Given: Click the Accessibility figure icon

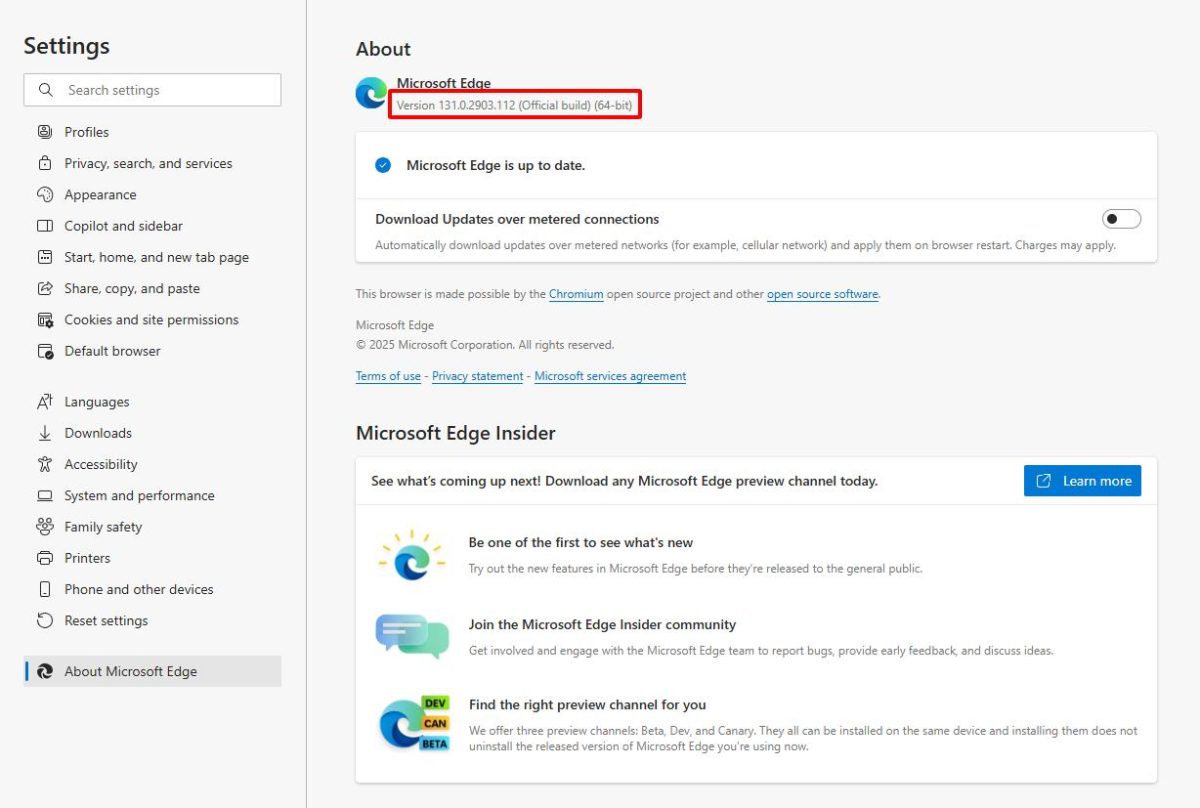Looking at the screenshot, I should [x=44, y=464].
